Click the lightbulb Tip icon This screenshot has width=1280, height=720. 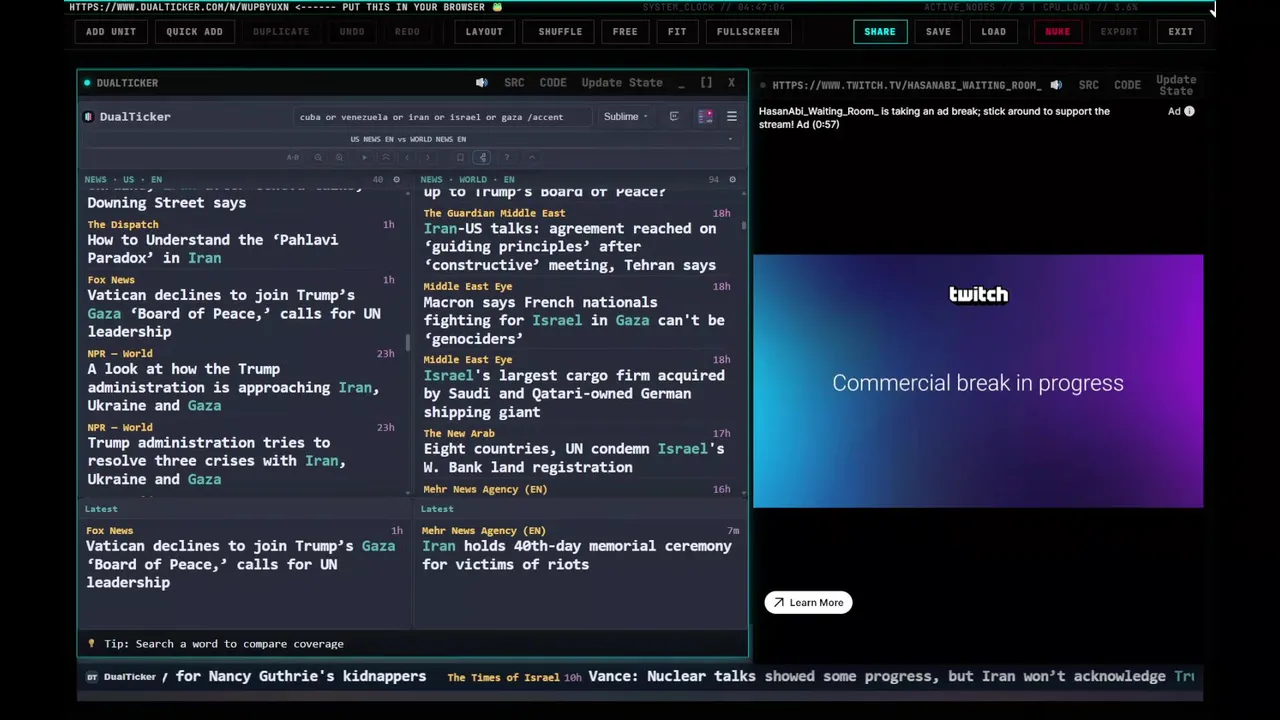point(92,644)
